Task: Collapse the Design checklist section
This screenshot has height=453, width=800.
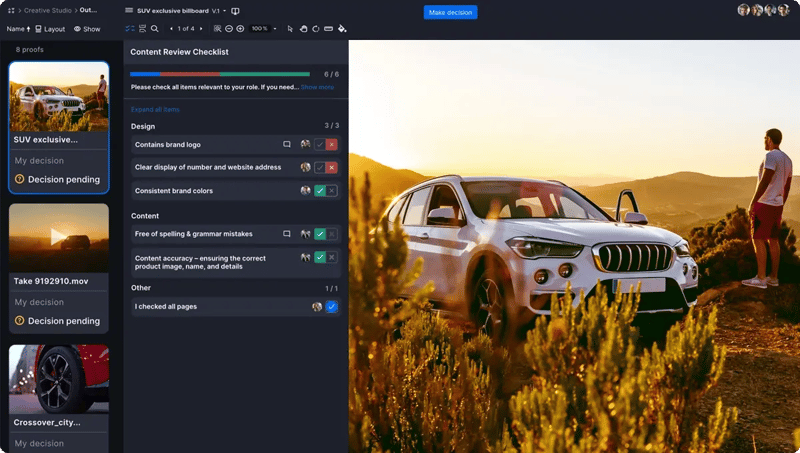Action: pyautogui.click(x=143, y=126)
